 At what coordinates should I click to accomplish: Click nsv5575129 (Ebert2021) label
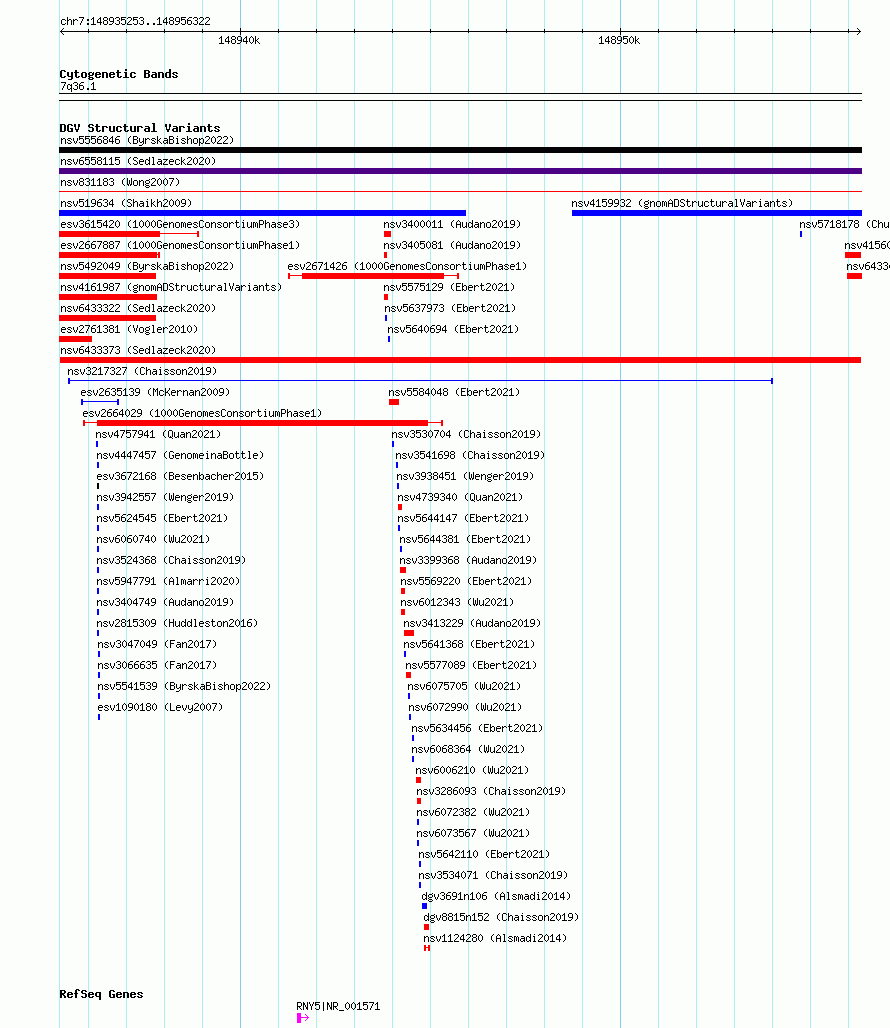[449, 287]
